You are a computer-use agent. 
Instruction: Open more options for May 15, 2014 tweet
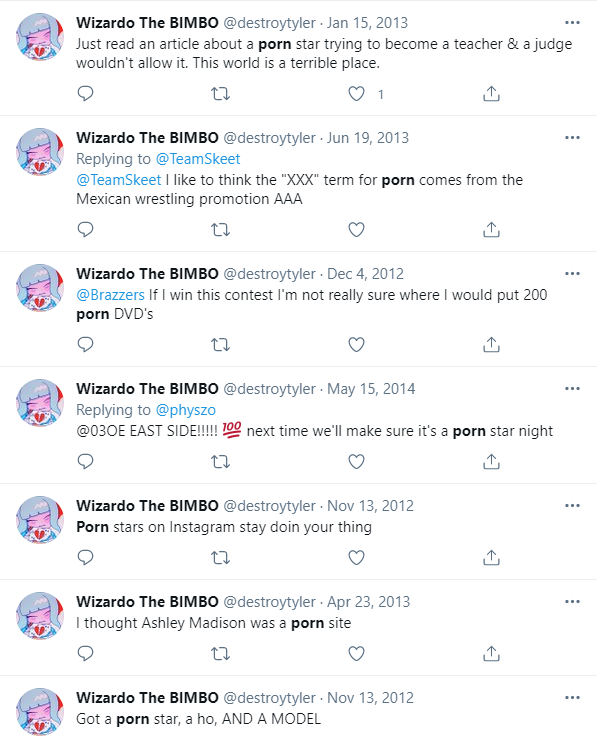(x=572, y=388)
